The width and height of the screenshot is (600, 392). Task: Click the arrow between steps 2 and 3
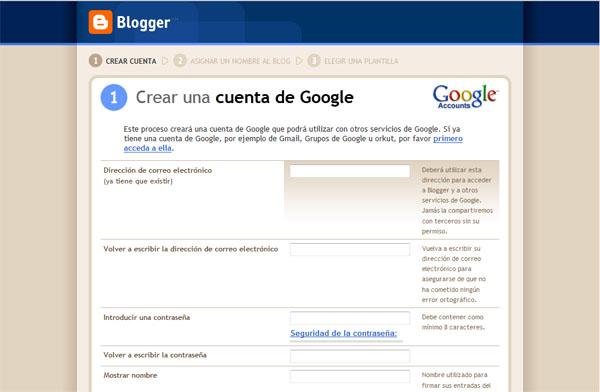coord(299,61)
